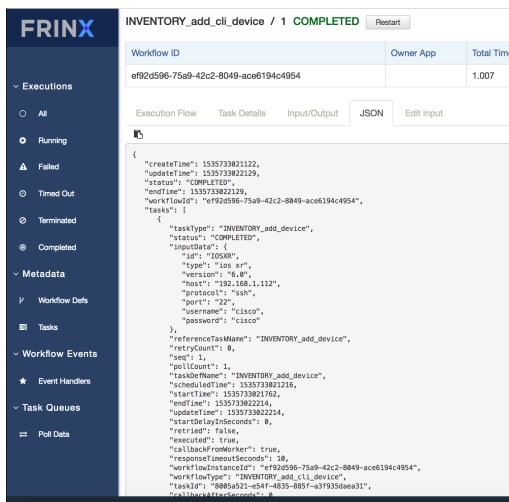
Task: Click the "taskId" JSON line
Action: pos(270,486)
